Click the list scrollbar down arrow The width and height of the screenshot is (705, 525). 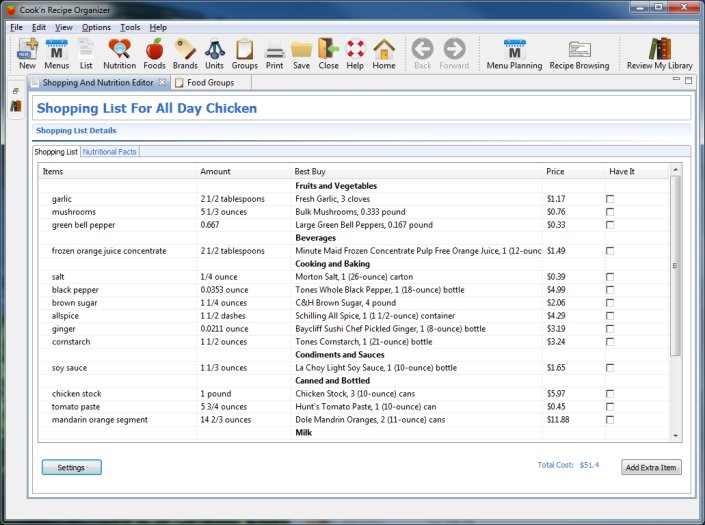[x=675, y=436]
